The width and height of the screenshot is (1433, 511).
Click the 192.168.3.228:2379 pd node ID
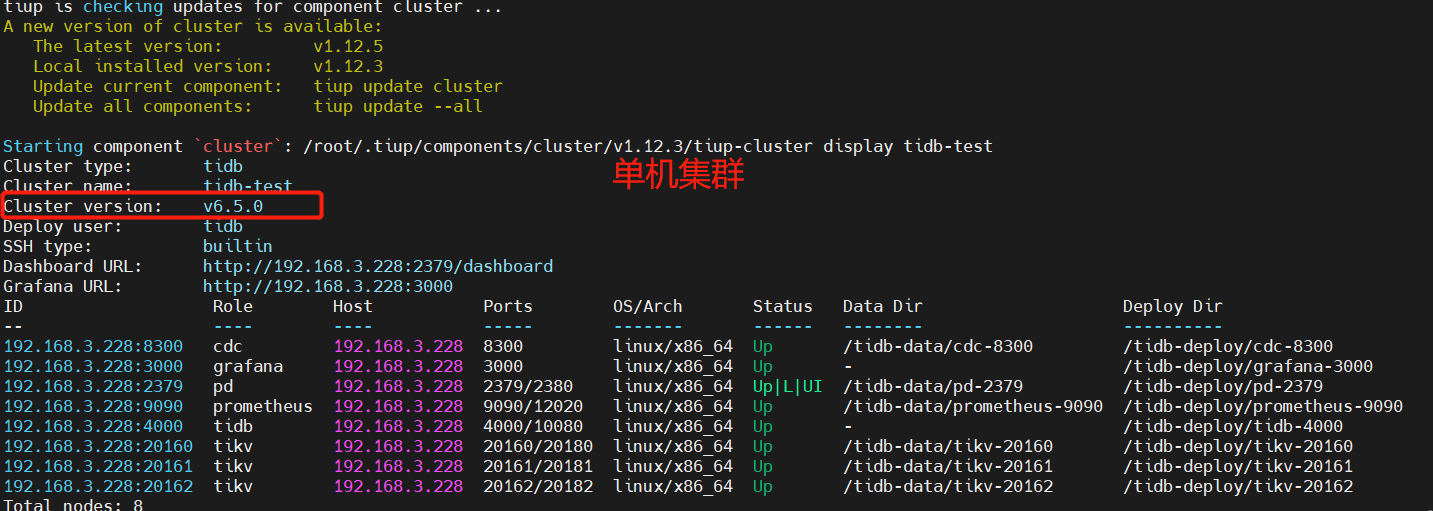(x=93, y=386)
